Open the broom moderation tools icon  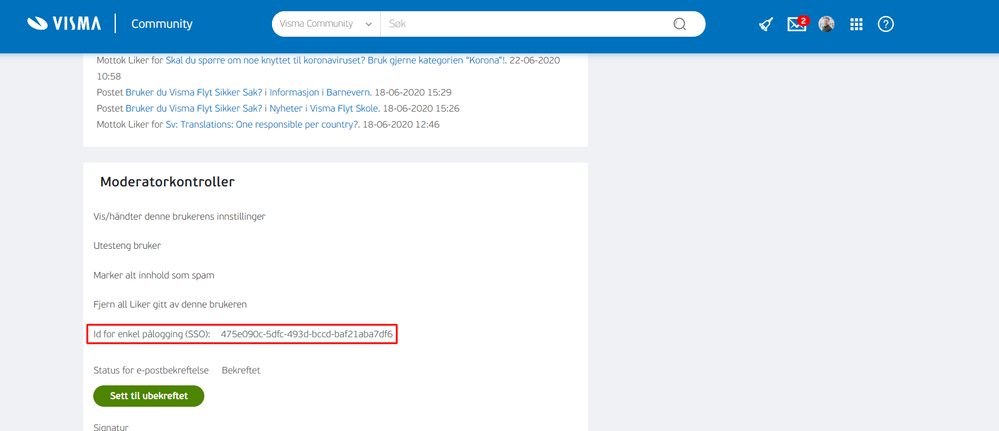point(766,25)
